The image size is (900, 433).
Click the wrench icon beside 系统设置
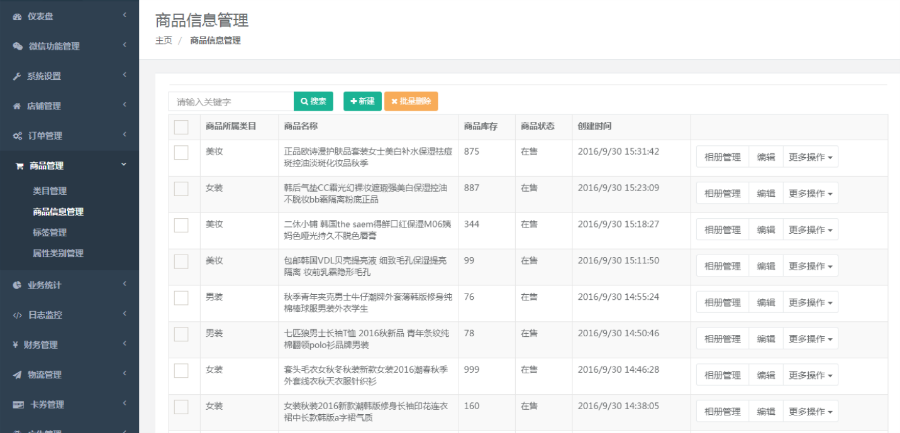pyautogui.click(x=17, y=76)
